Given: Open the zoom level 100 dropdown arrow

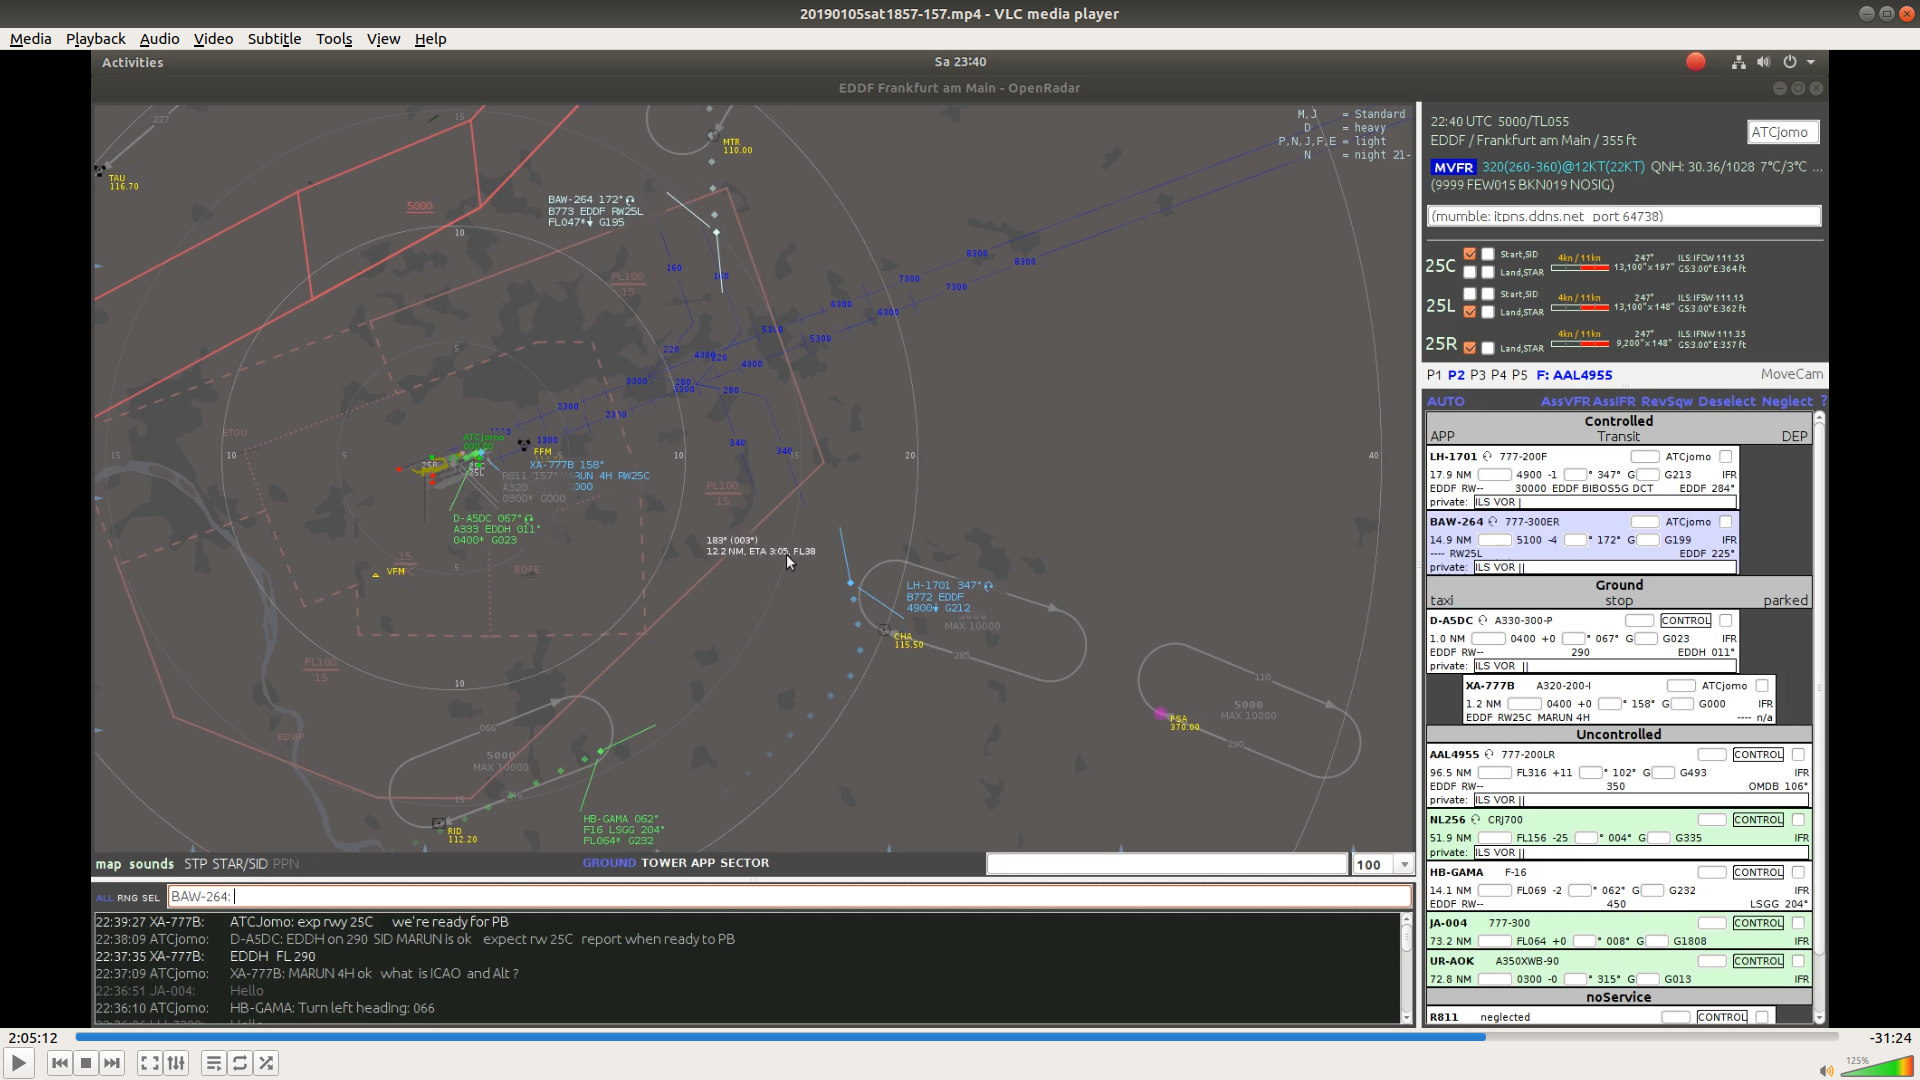Looking at the screenshot, I should click(1404, 865).
